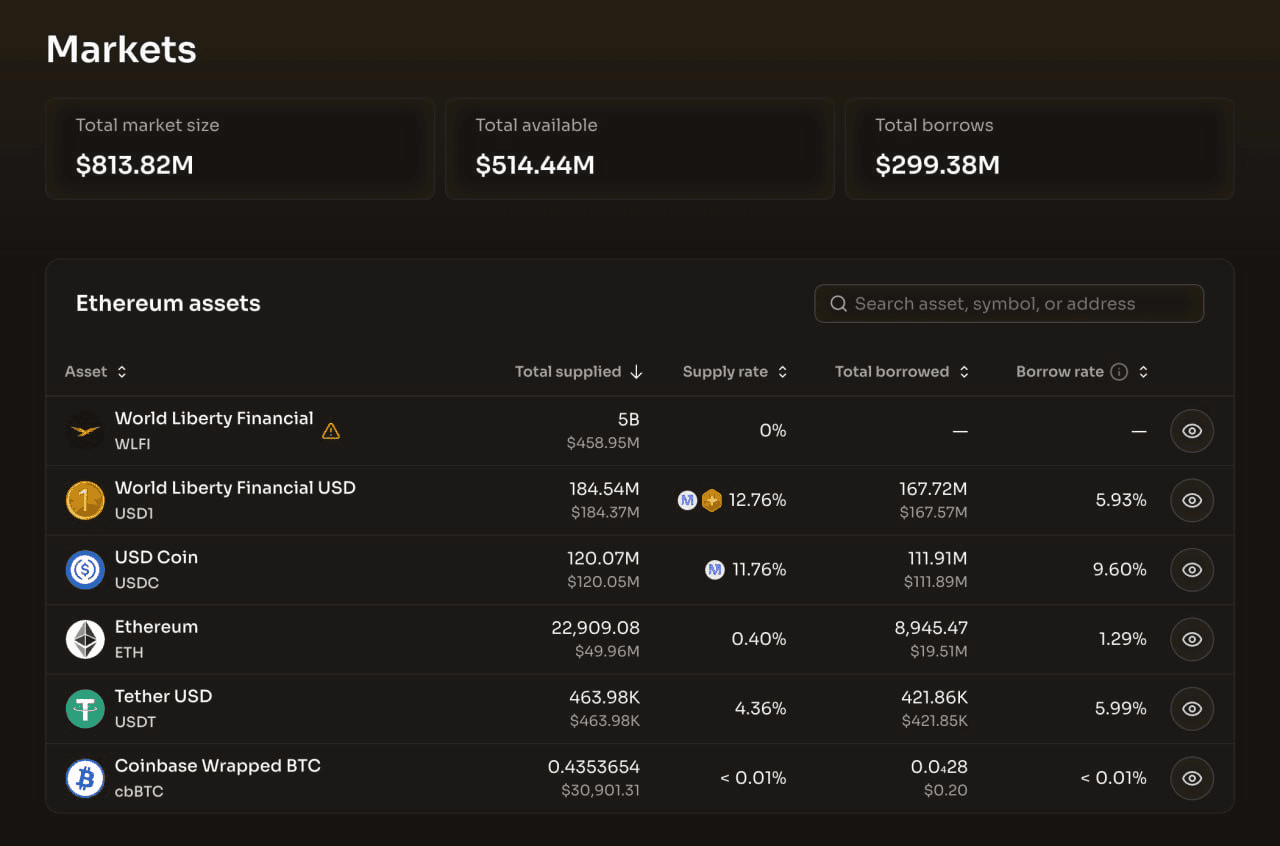This screenshot has height=846, width=1280.
Task: Click the Borrow rate info icon
Action: coord(1119,372)
